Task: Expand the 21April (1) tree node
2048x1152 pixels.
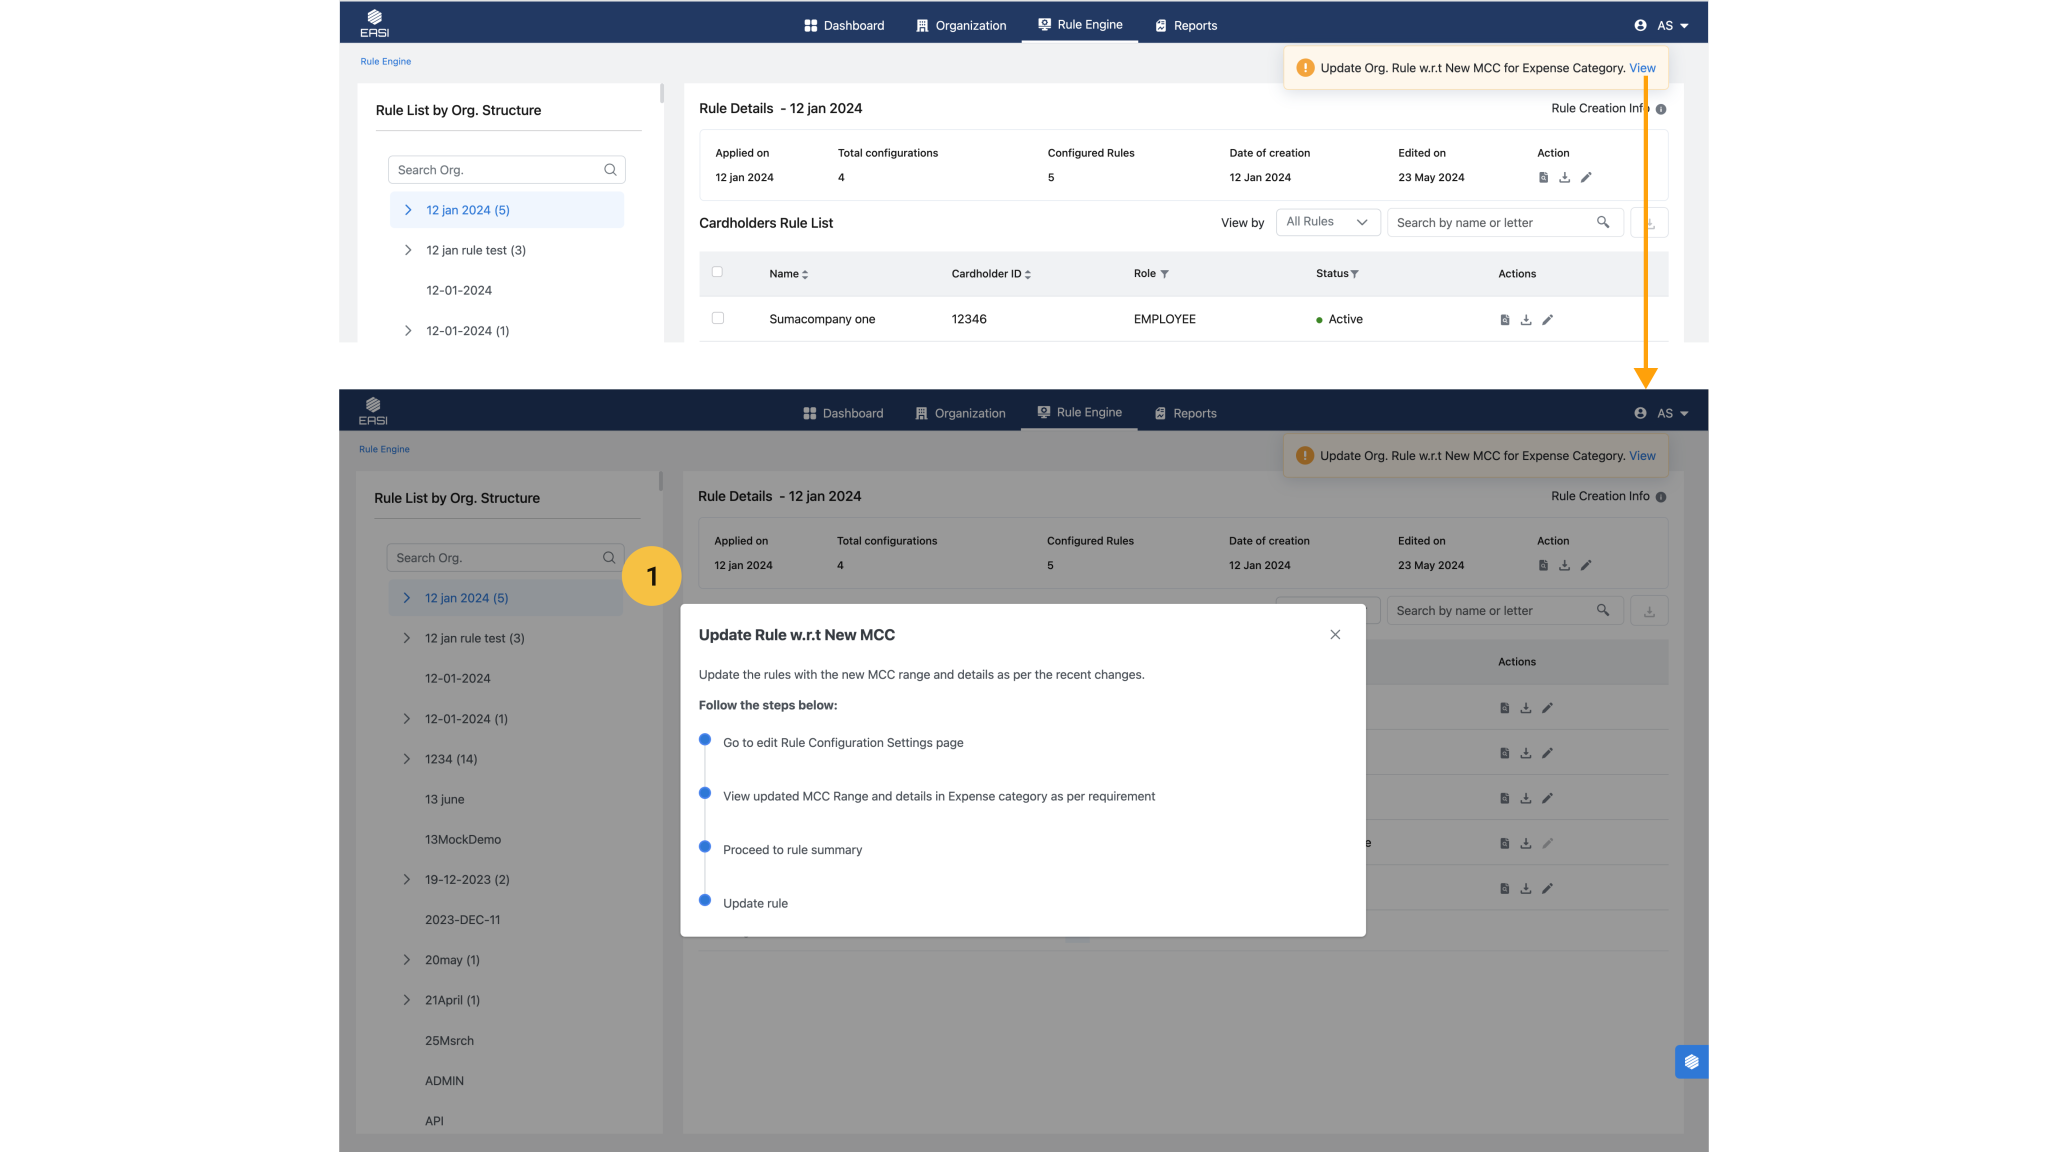Action: [406, 1000]
